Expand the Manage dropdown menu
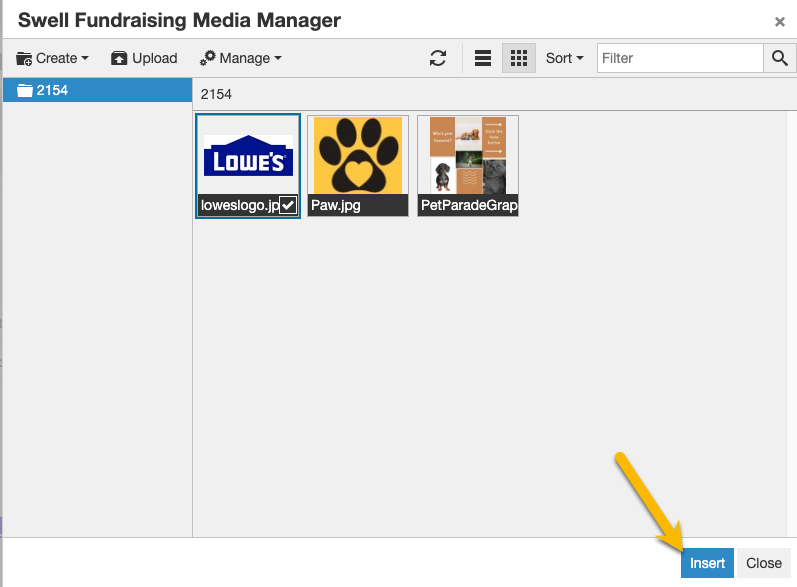The width and height of the screenshot is (797, 587). pyautogui.click(x=240, y=58)
